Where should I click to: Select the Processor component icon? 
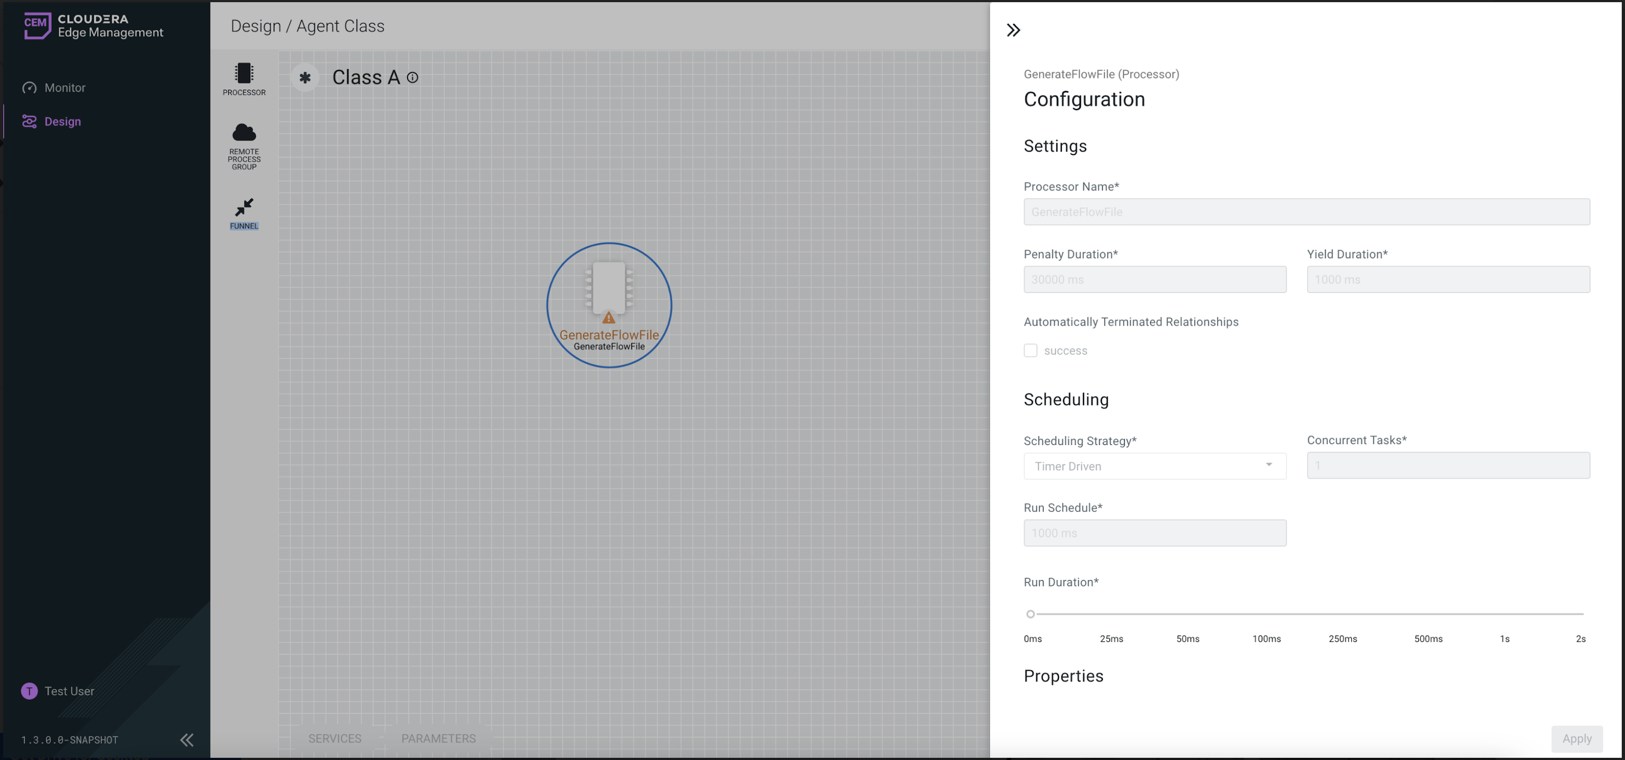(x=244, y=75)
